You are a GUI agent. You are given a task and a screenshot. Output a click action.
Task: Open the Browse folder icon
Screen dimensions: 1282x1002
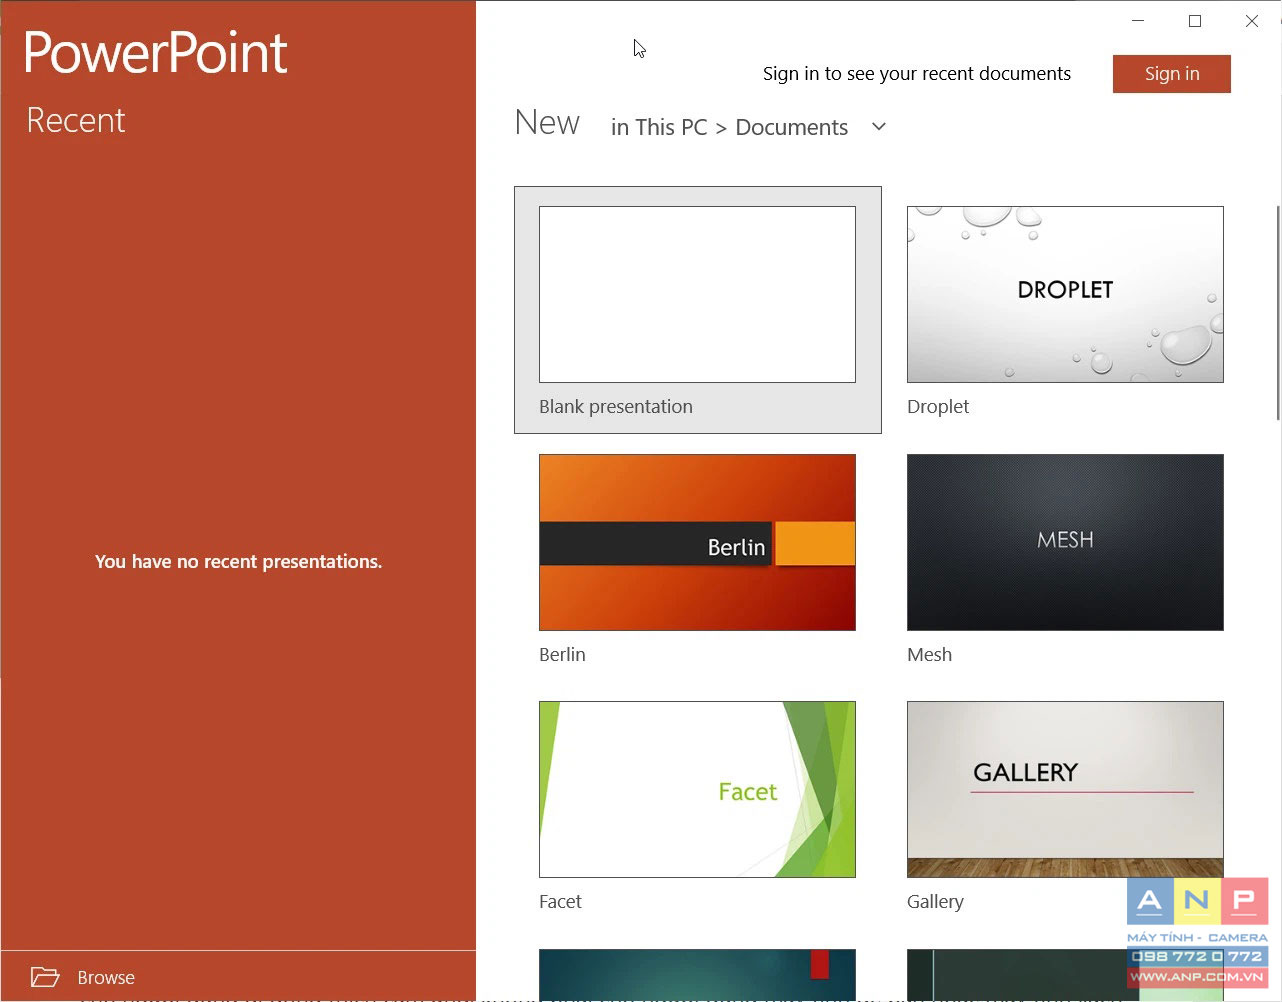click(45, 977)
